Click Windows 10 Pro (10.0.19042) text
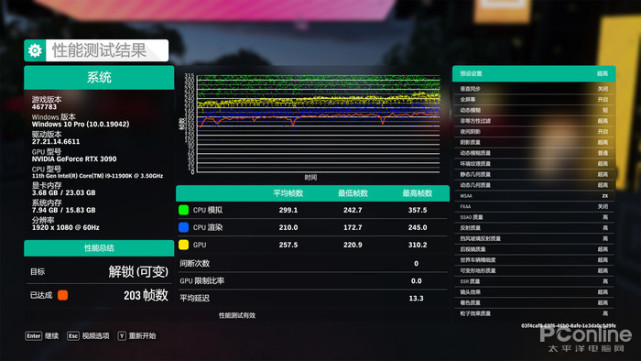Viewport: 641px width, 361px height. click(81, 124)
